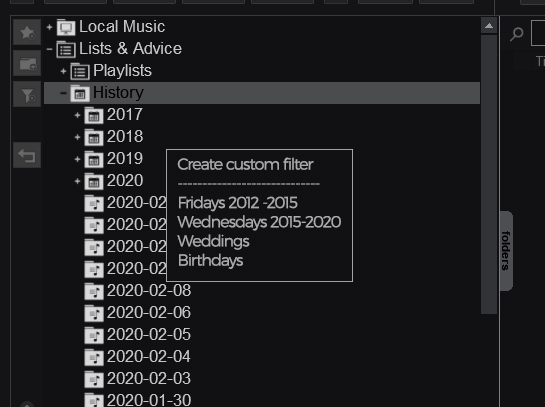Expand the 2019 history year
This screenshot has width=545, height=407.
pyautogui.click(x=77, y=159)
